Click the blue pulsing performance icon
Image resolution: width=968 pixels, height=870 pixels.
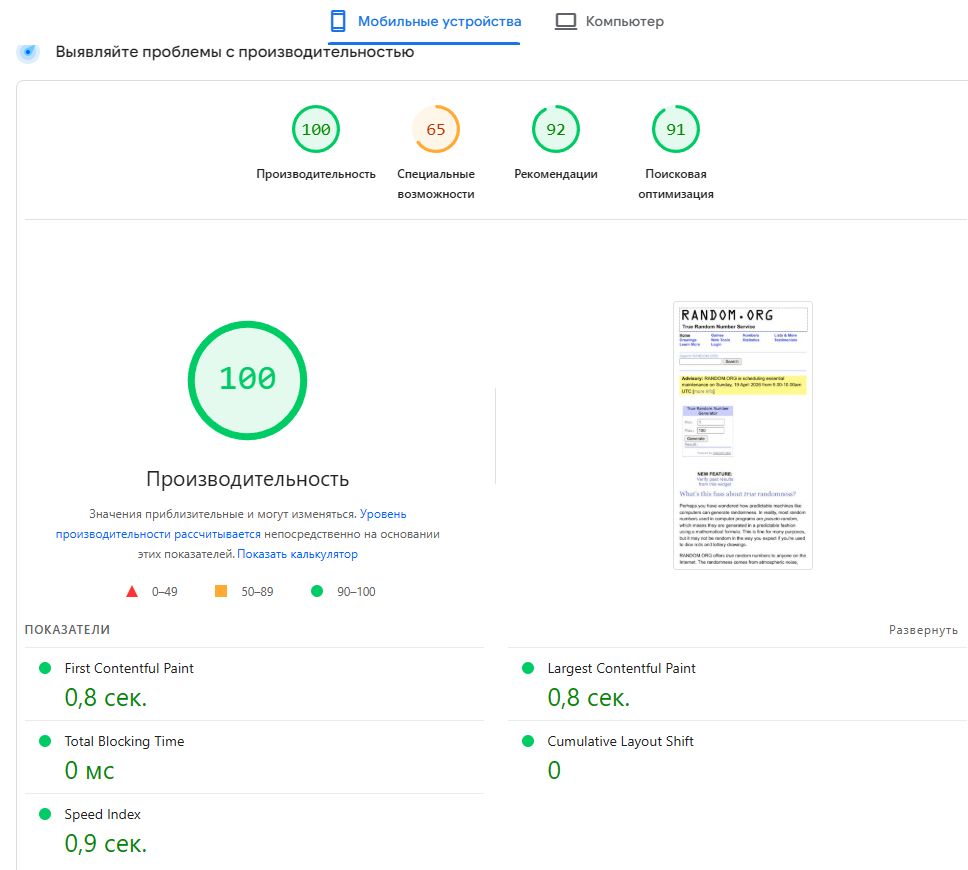tap(28, 52)
